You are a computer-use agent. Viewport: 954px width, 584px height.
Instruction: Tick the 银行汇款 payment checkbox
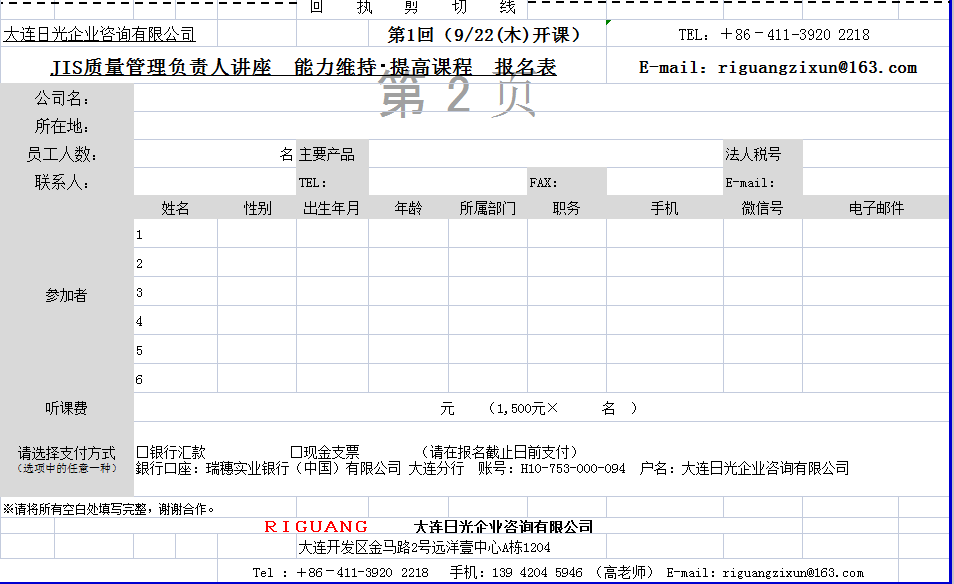point(142,452)
